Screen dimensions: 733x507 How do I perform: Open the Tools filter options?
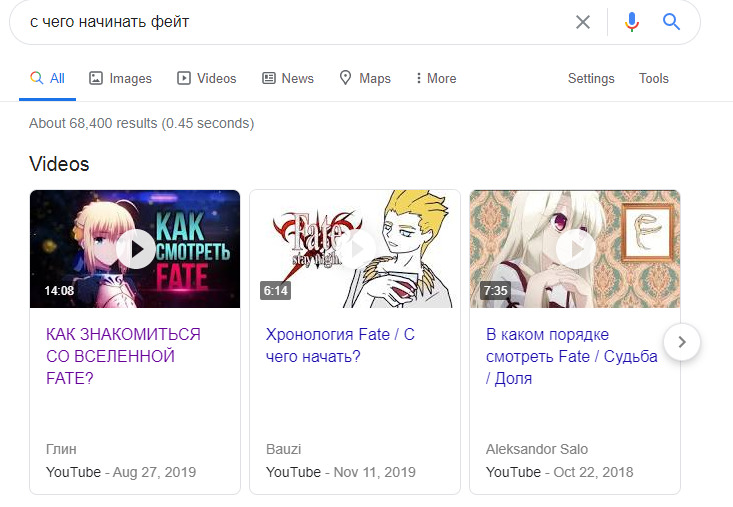coord(654,78)
